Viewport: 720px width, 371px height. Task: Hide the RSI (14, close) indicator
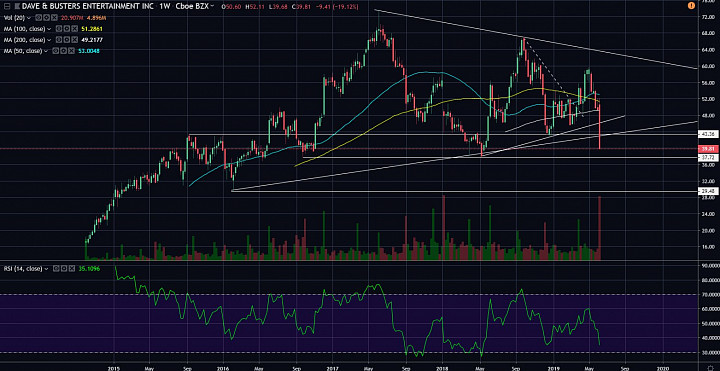point(56,269)
